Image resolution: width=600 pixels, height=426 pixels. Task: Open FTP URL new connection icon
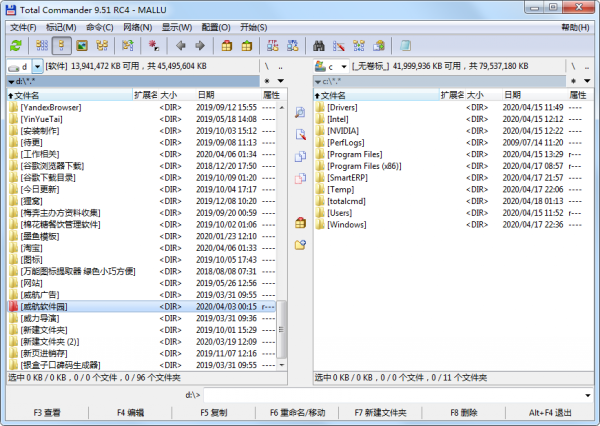[x=293, y=46]
